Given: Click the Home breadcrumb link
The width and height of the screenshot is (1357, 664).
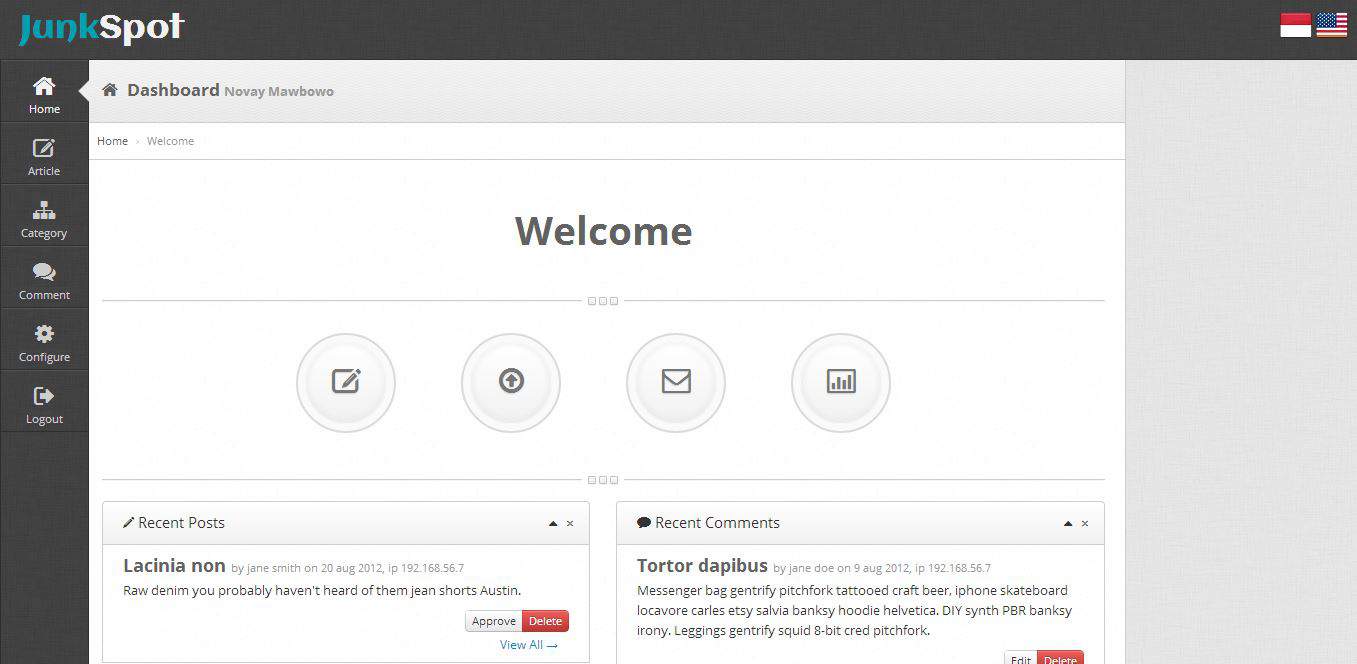Looking at the screenshot, I should (x=112, y=141).
